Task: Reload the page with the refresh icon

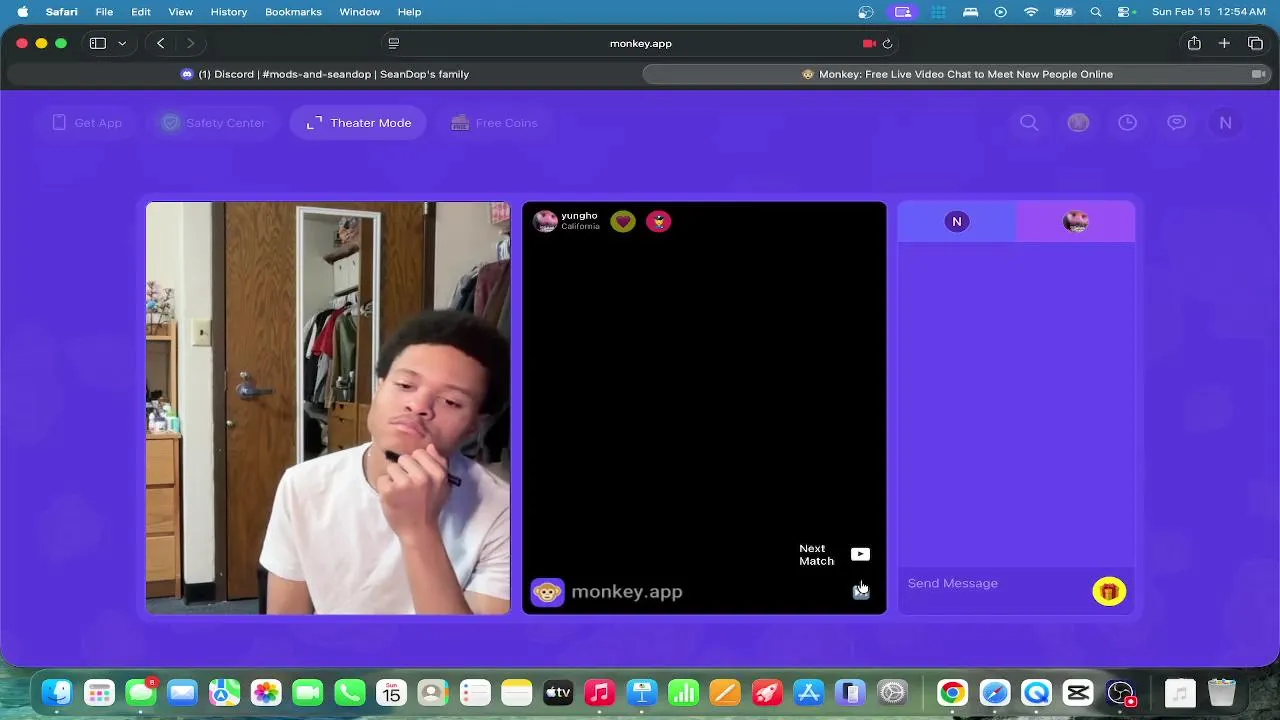Action: [887, 44]
